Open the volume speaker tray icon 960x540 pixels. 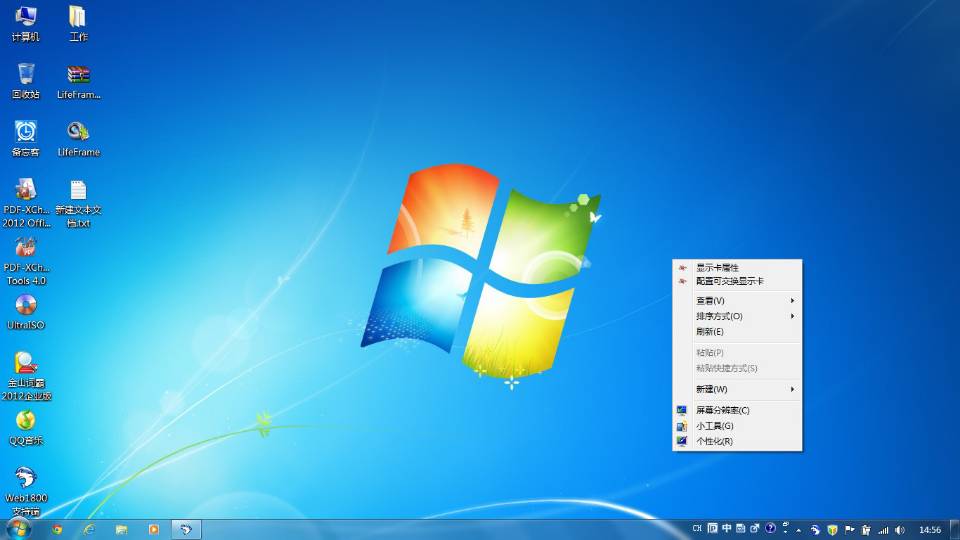900,529
